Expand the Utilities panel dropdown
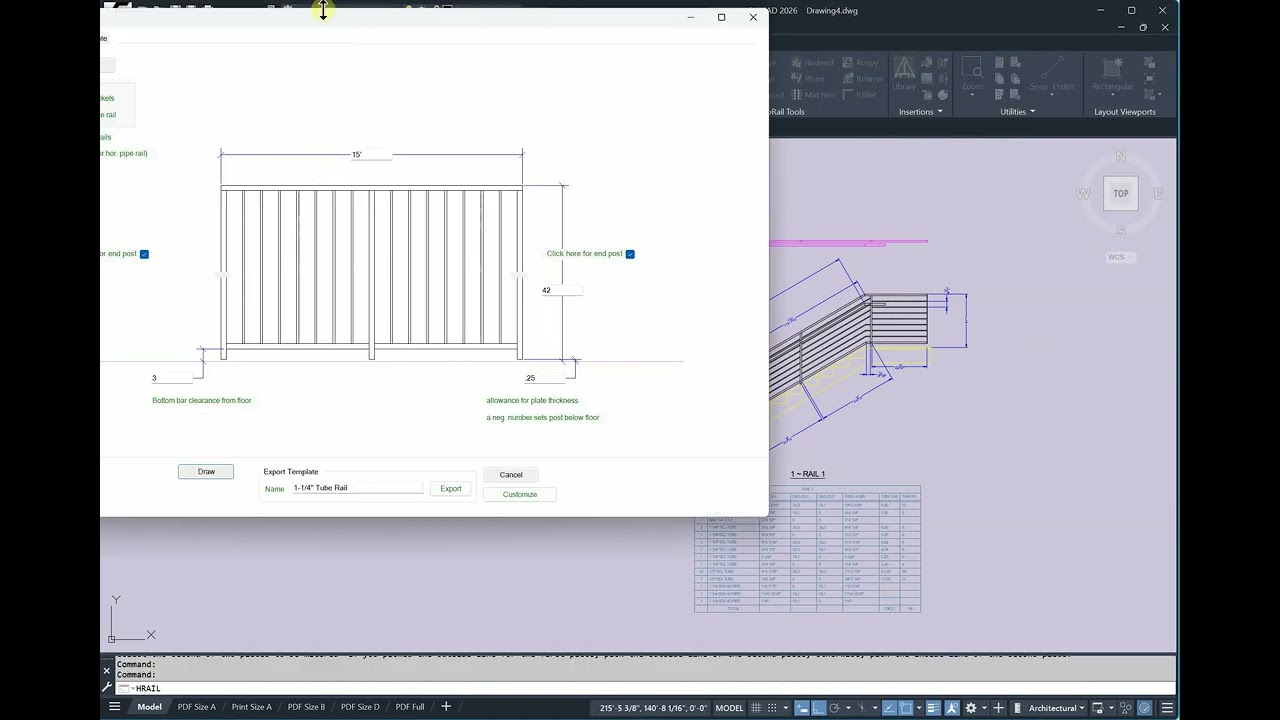1280x720 pixels. (x=1031, y=112)
